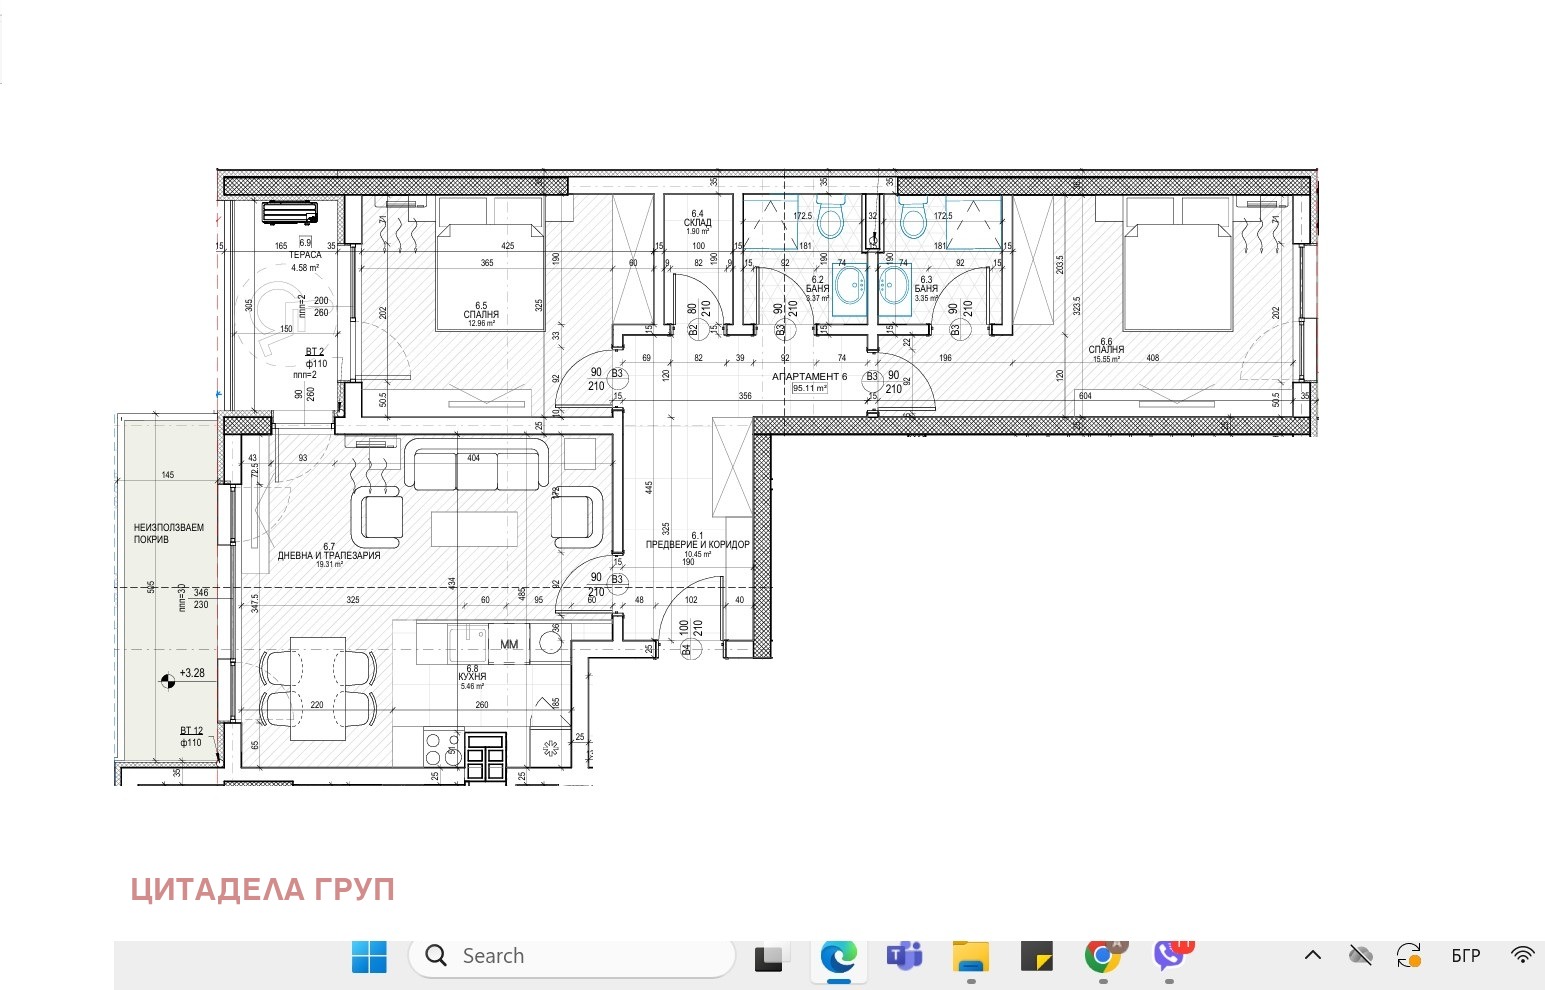1545x990 pixels.
Task: Open the Wi-Fi network flyout
Action: click(x=1522, y=956)
